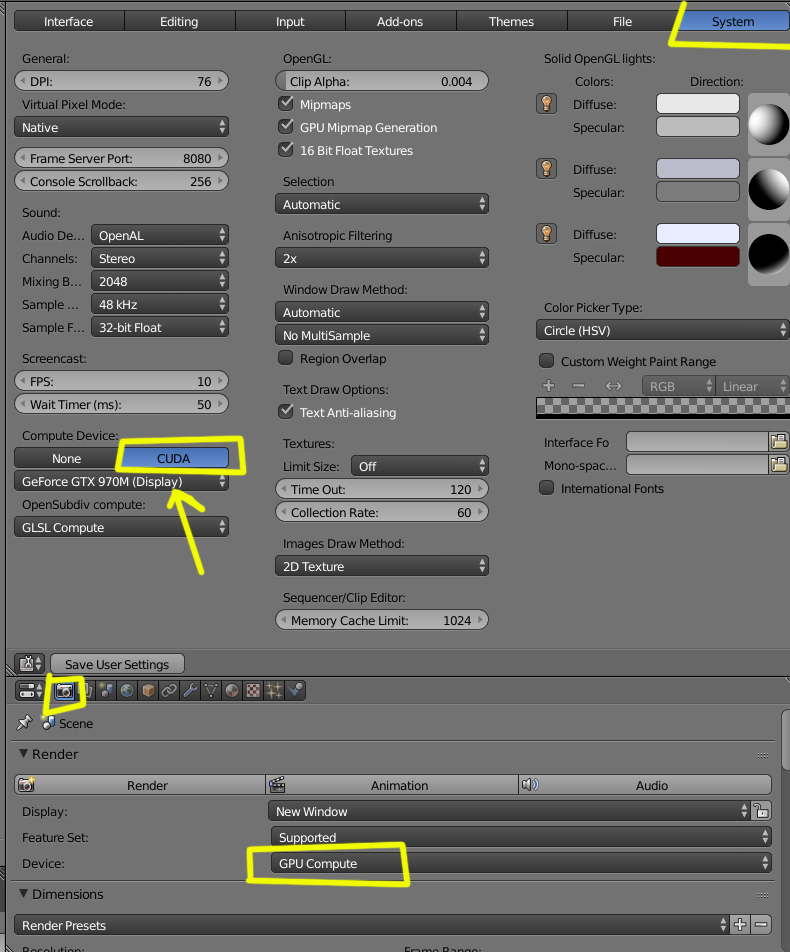
Task: Open the Physics properties tab
Action: 295,691
